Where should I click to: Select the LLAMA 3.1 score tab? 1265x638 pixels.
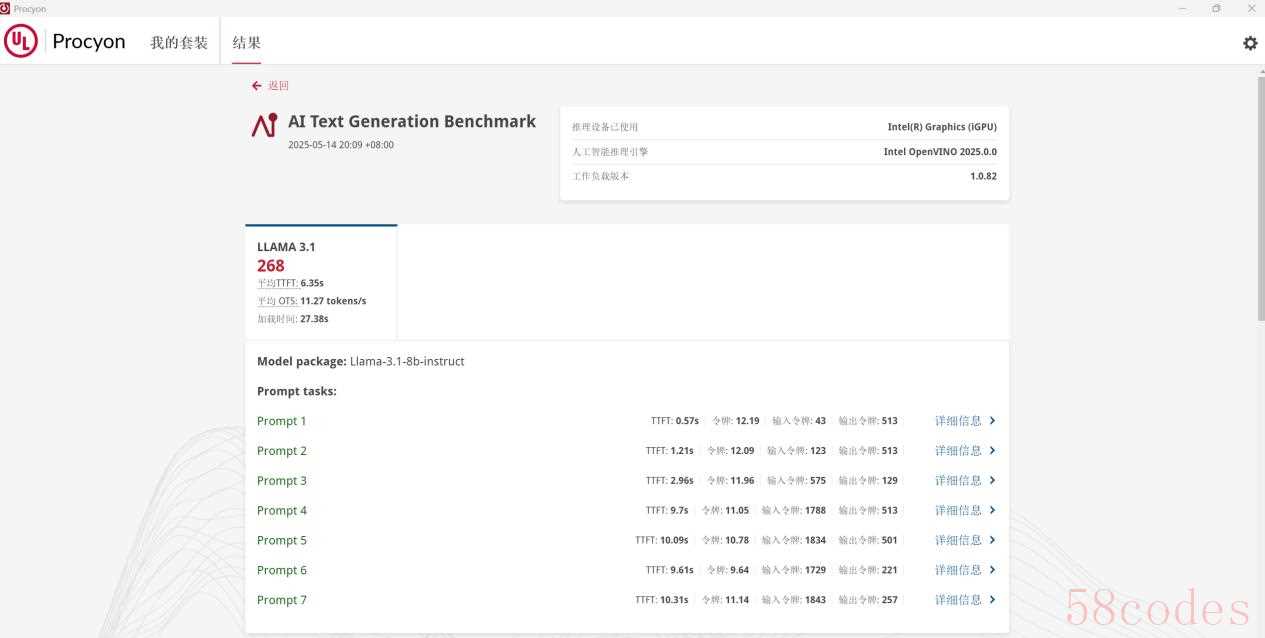(321, 283)
